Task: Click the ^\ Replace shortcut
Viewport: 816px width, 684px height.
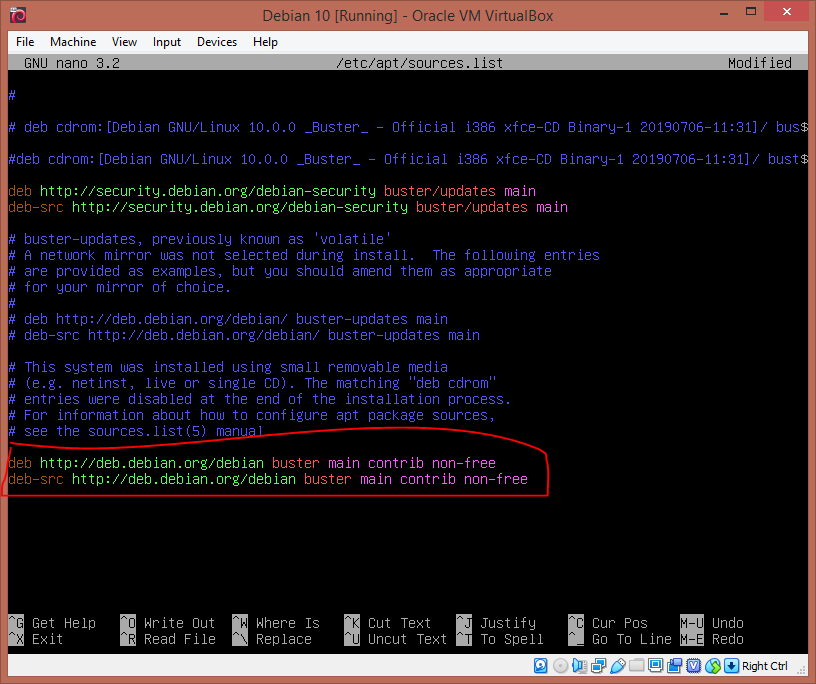Action: click(x=272, y=639)
